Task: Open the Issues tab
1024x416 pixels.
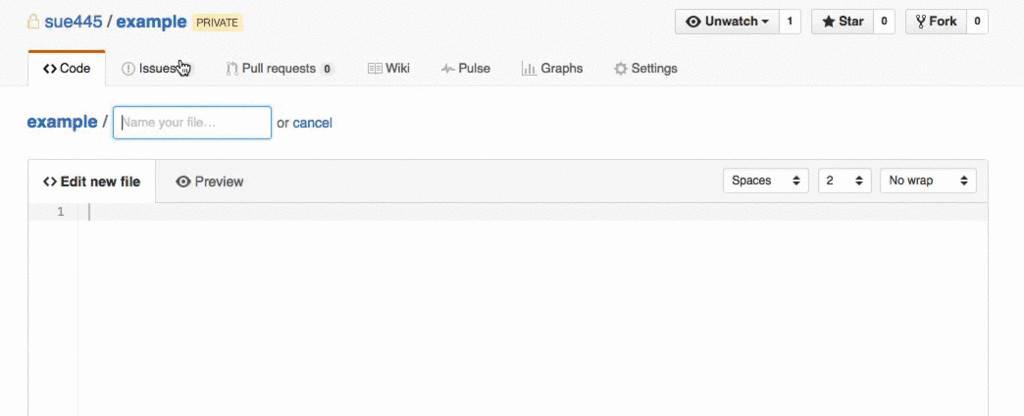Action: [157, 69]
